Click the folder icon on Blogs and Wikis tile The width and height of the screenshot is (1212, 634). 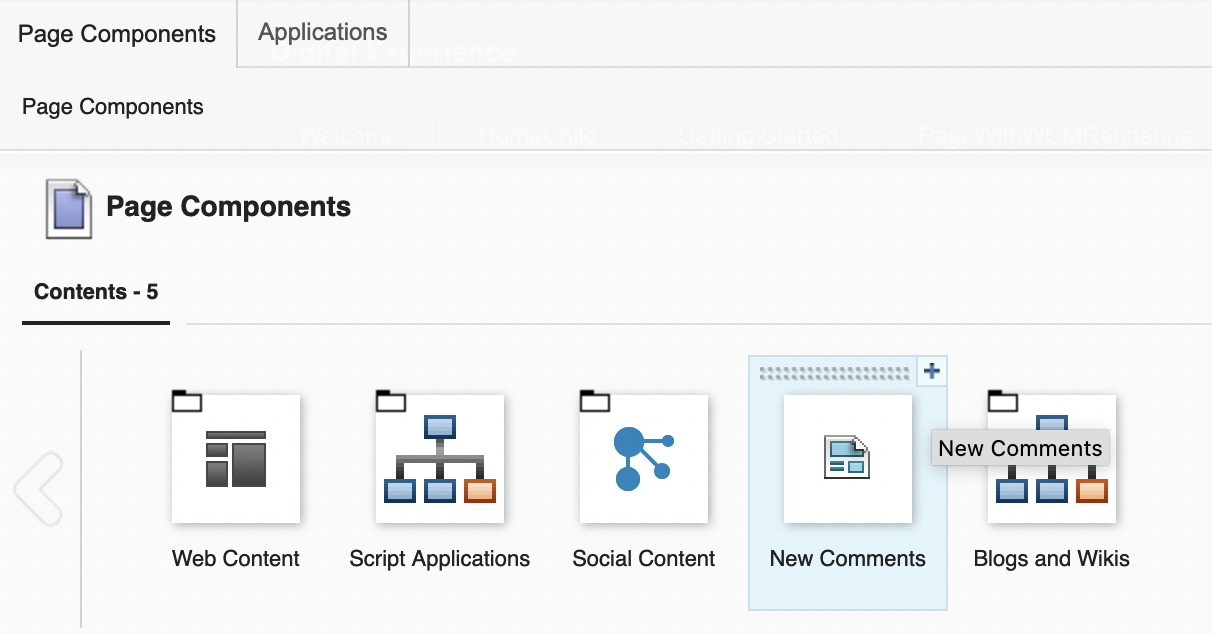click(x=1005, y=399)
